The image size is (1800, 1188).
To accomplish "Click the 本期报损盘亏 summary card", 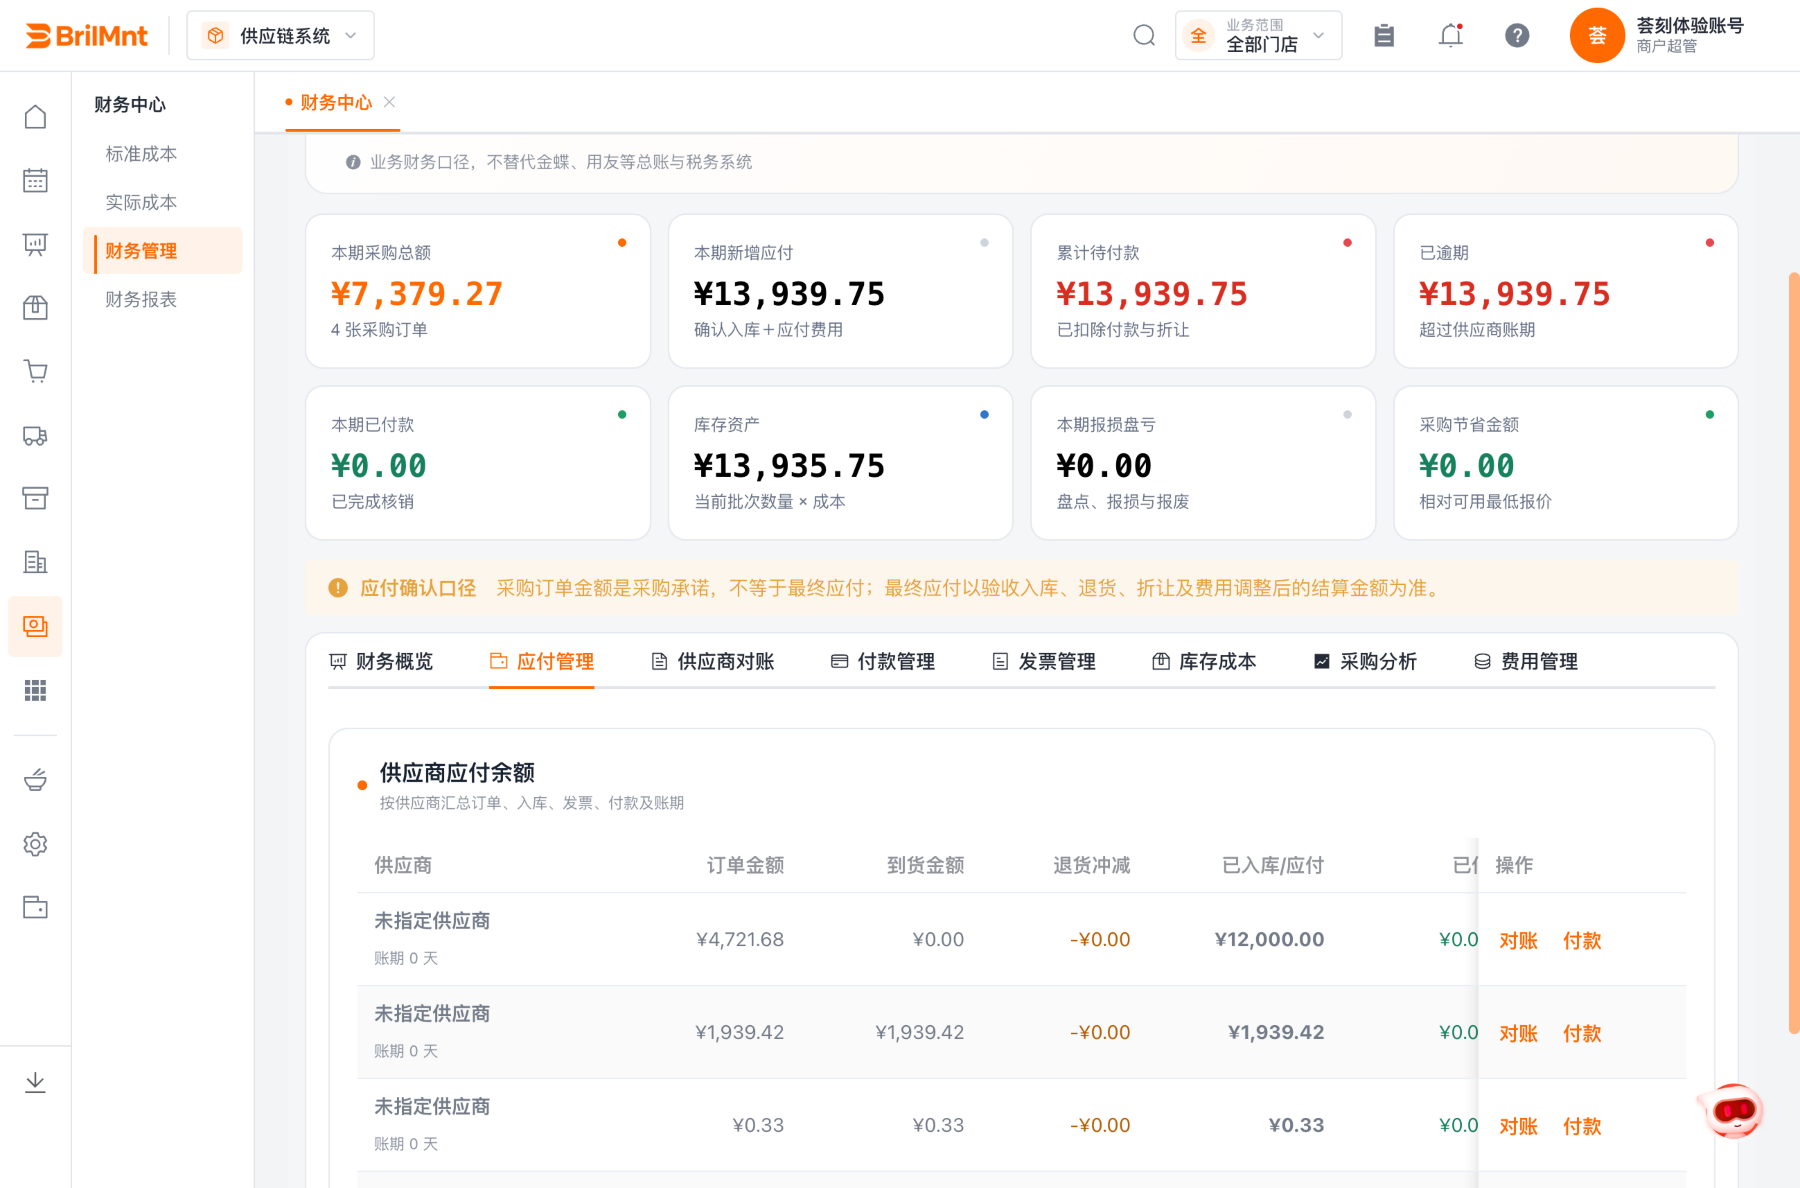I will click(x=1203, y=463).
